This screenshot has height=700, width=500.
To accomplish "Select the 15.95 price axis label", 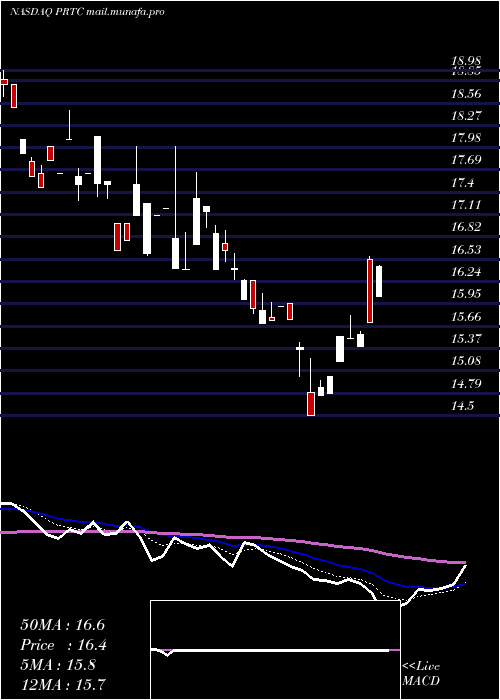I will click(x=467, y=294).
